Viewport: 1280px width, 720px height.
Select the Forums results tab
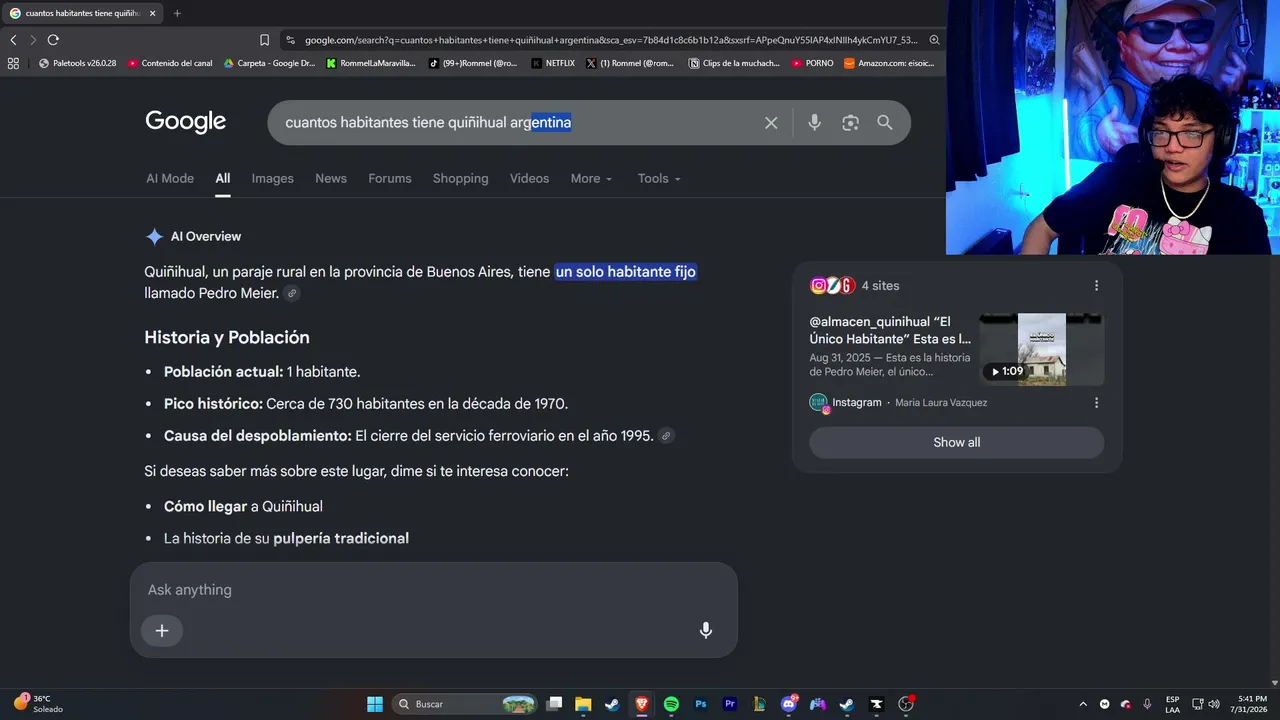click(390, 179)
